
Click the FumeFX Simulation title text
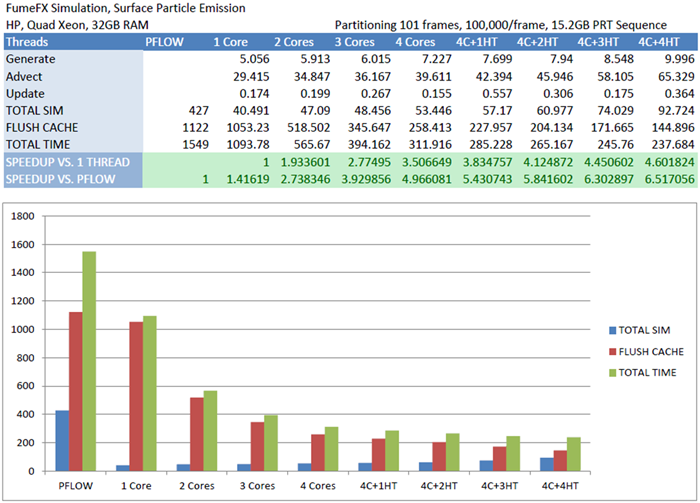click(x=125, y=8)
